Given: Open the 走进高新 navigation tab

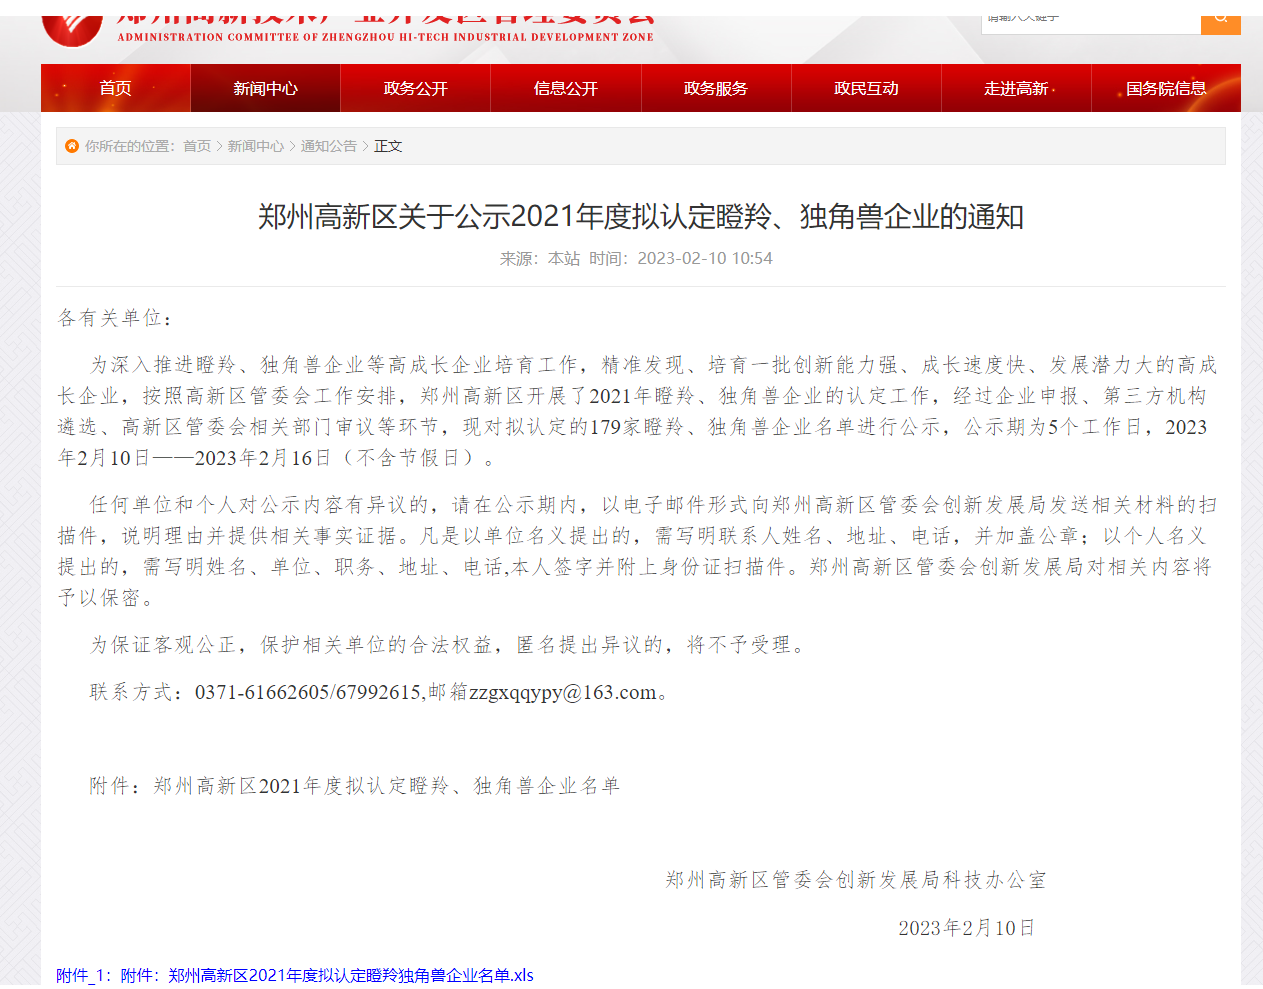Looking at the screenshot, I should point(1016,88).
